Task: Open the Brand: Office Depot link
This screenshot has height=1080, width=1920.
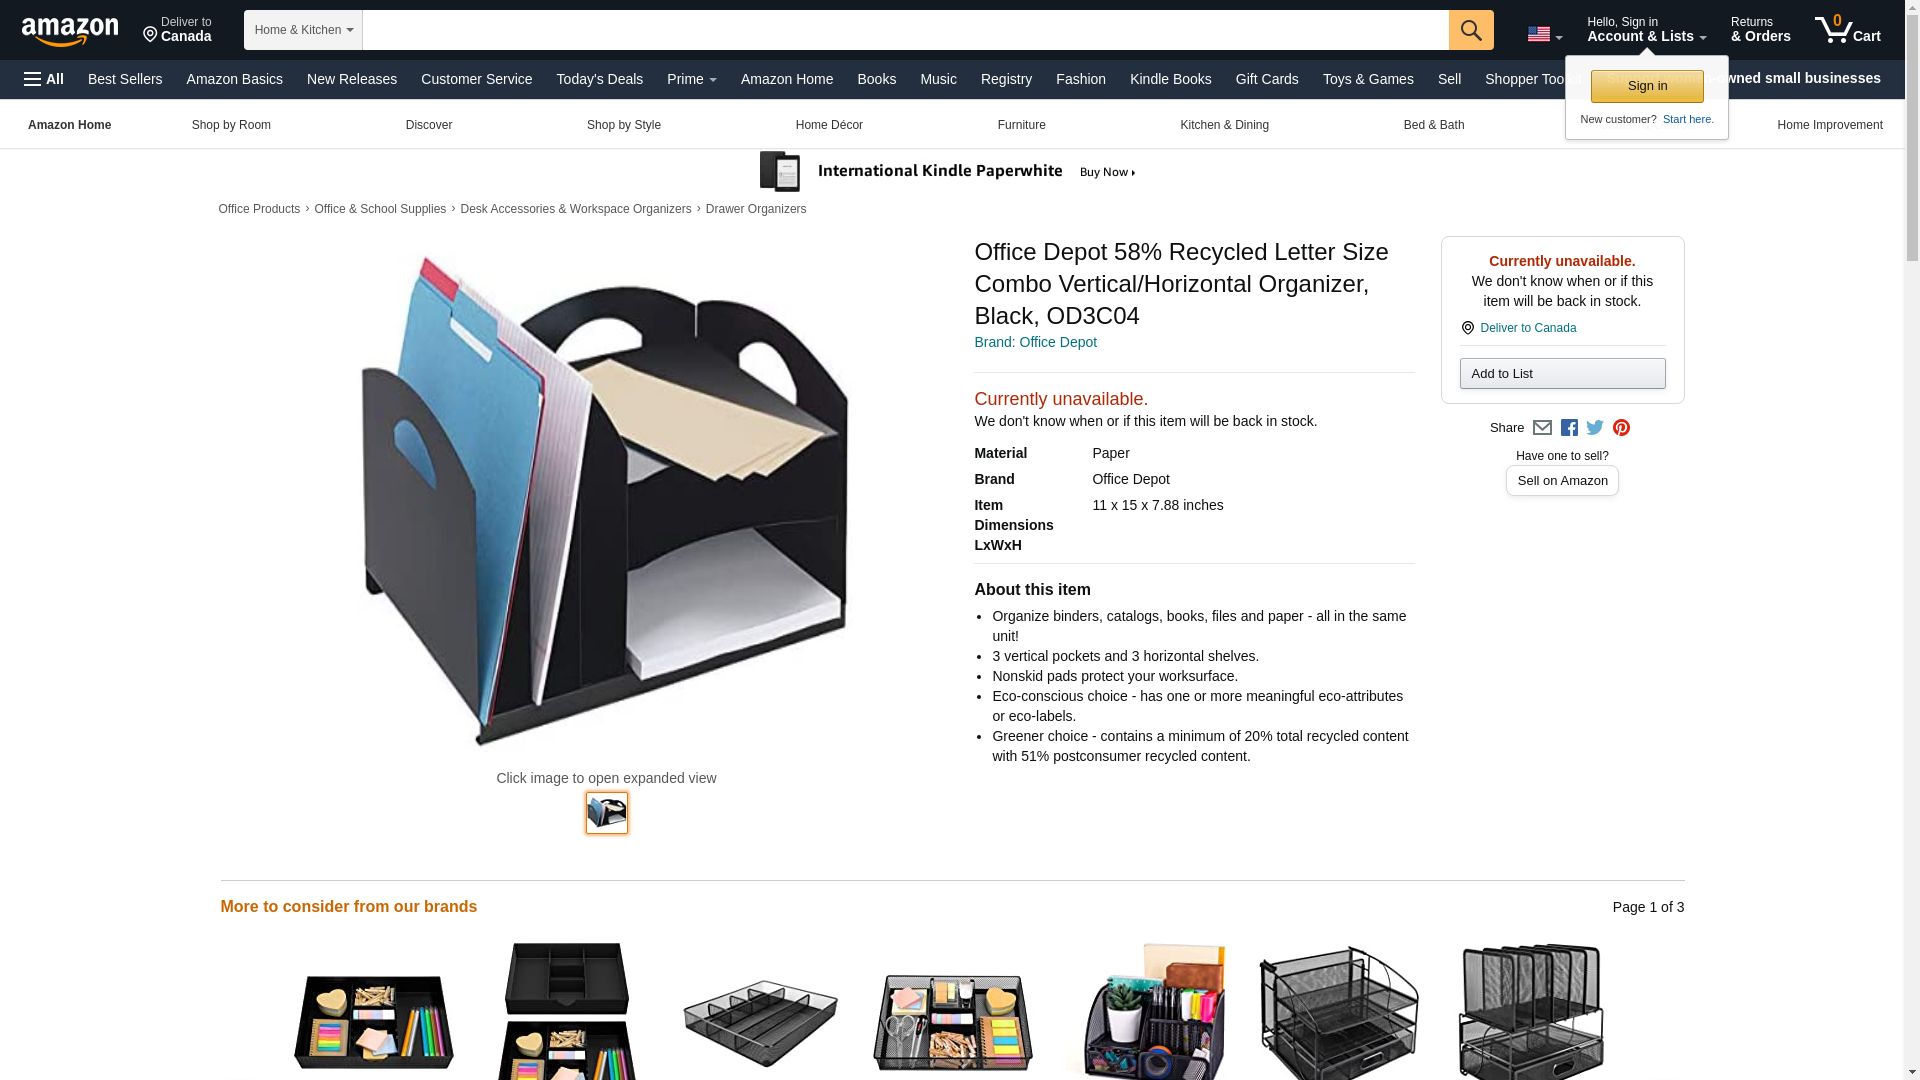Action: click(1035, 342)
